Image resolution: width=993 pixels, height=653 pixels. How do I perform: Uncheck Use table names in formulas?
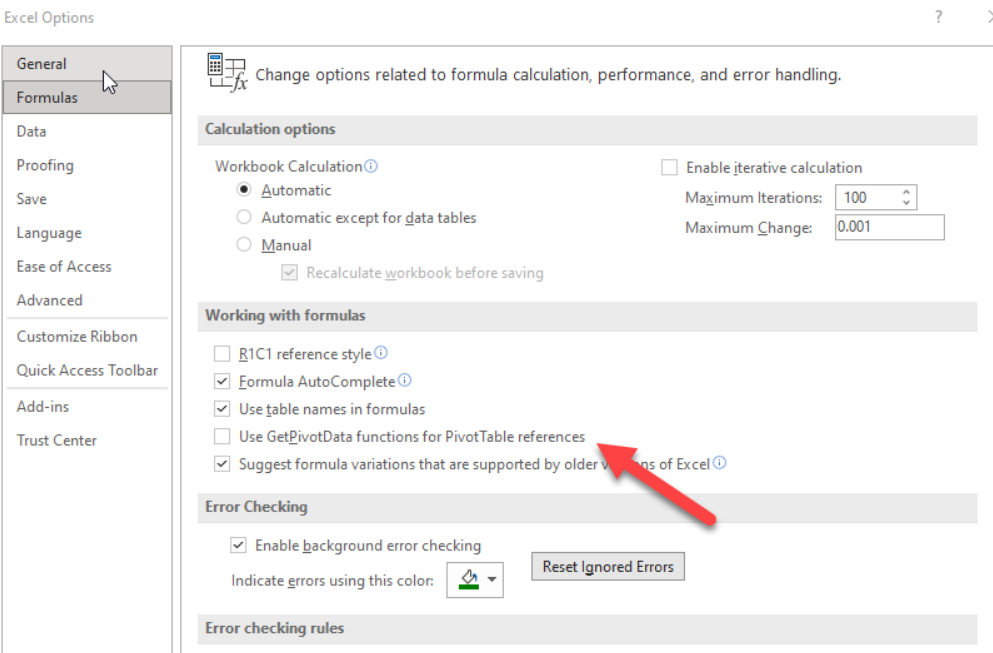coord(224,408)
